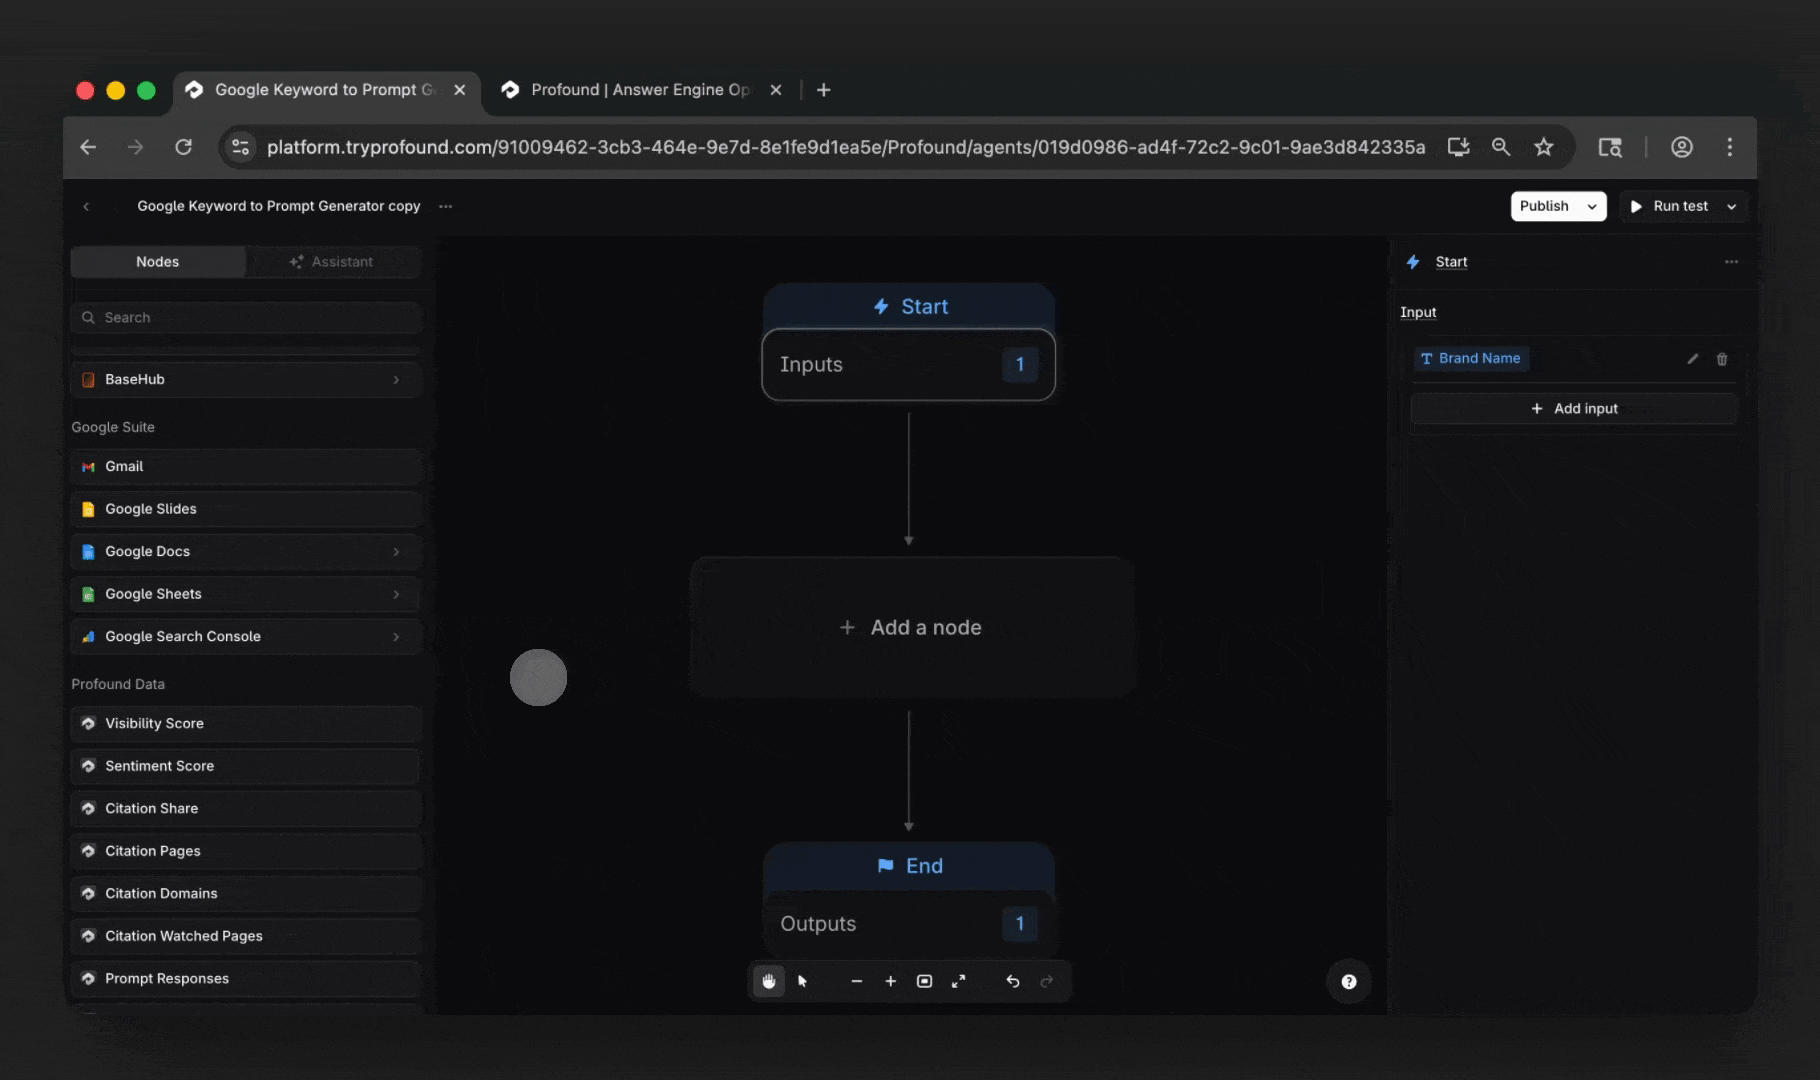Open Chrome three-dot menu
Image resolution: width=1820 pixels, height=1080 pixels.
pyautogui.click(x=1729, y=147)
